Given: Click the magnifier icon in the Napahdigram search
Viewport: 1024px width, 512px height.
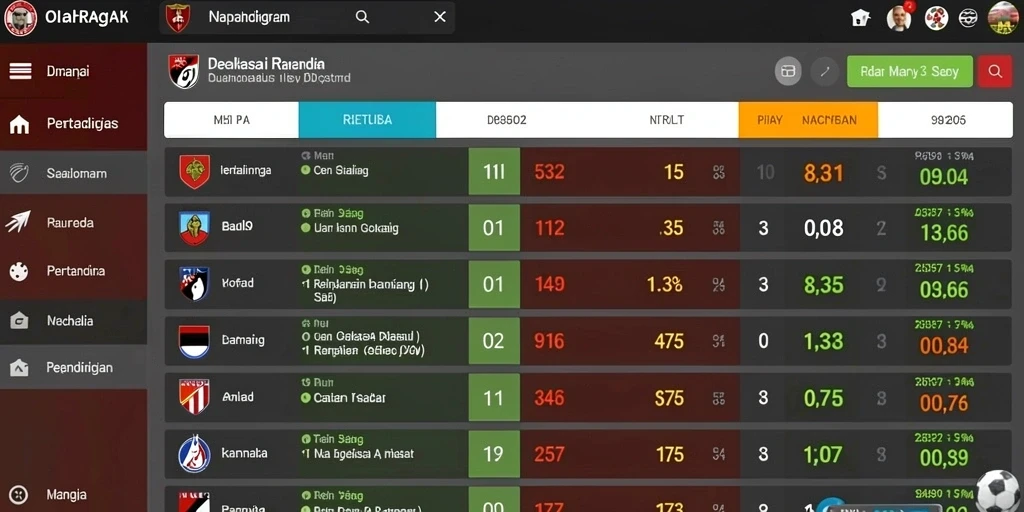Looking at the screenshot, I should tap(362, 17).
